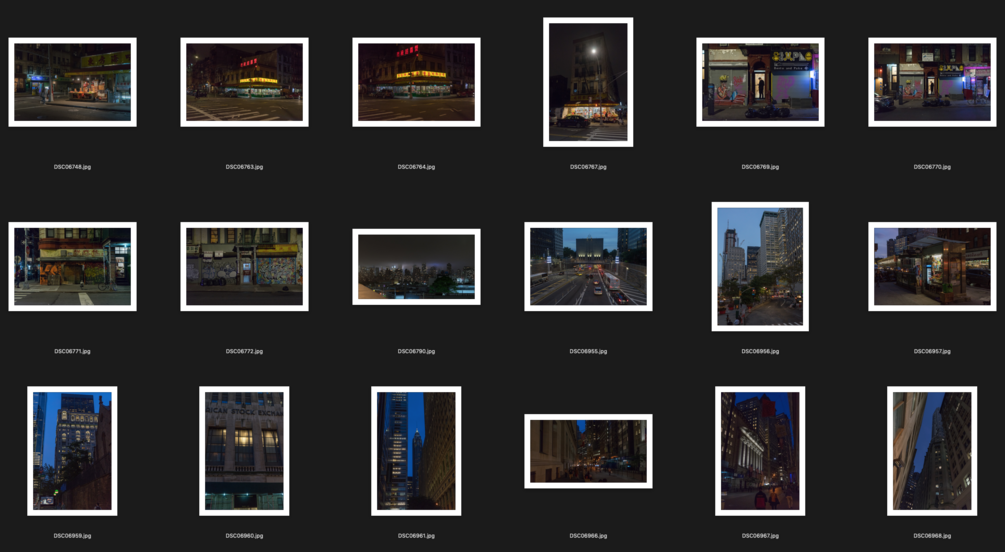Click the file name DSC06968.jpg
This screenshot has width=1005, height=552.
(932, 535)
